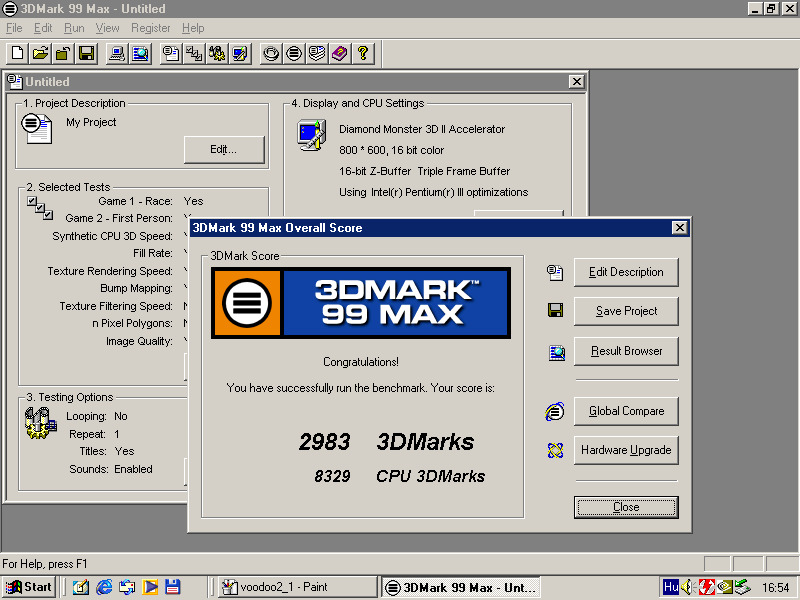Click the My Project description text
The width and height of the screenshot is (800, 600).
point(91,122)
